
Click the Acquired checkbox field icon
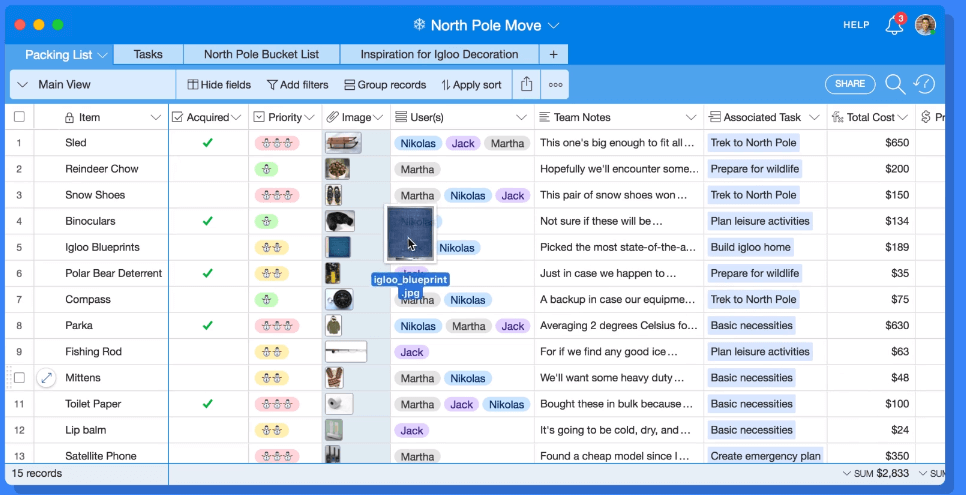tap(177, 117)
